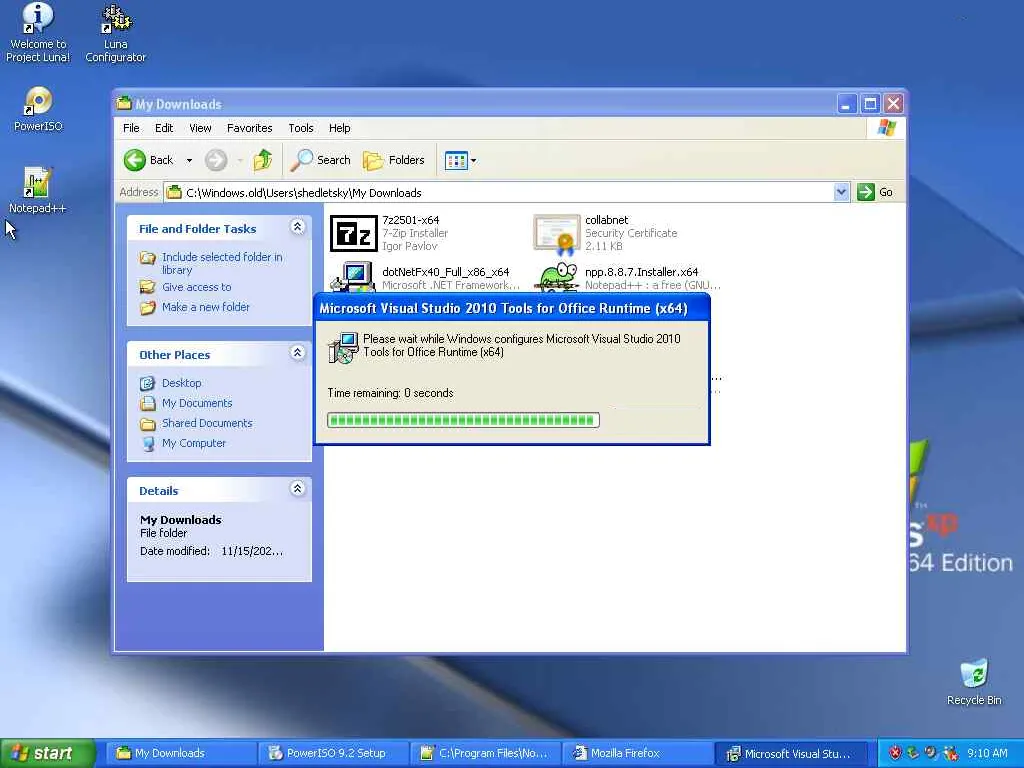Click Date modified text in Details

212,551
